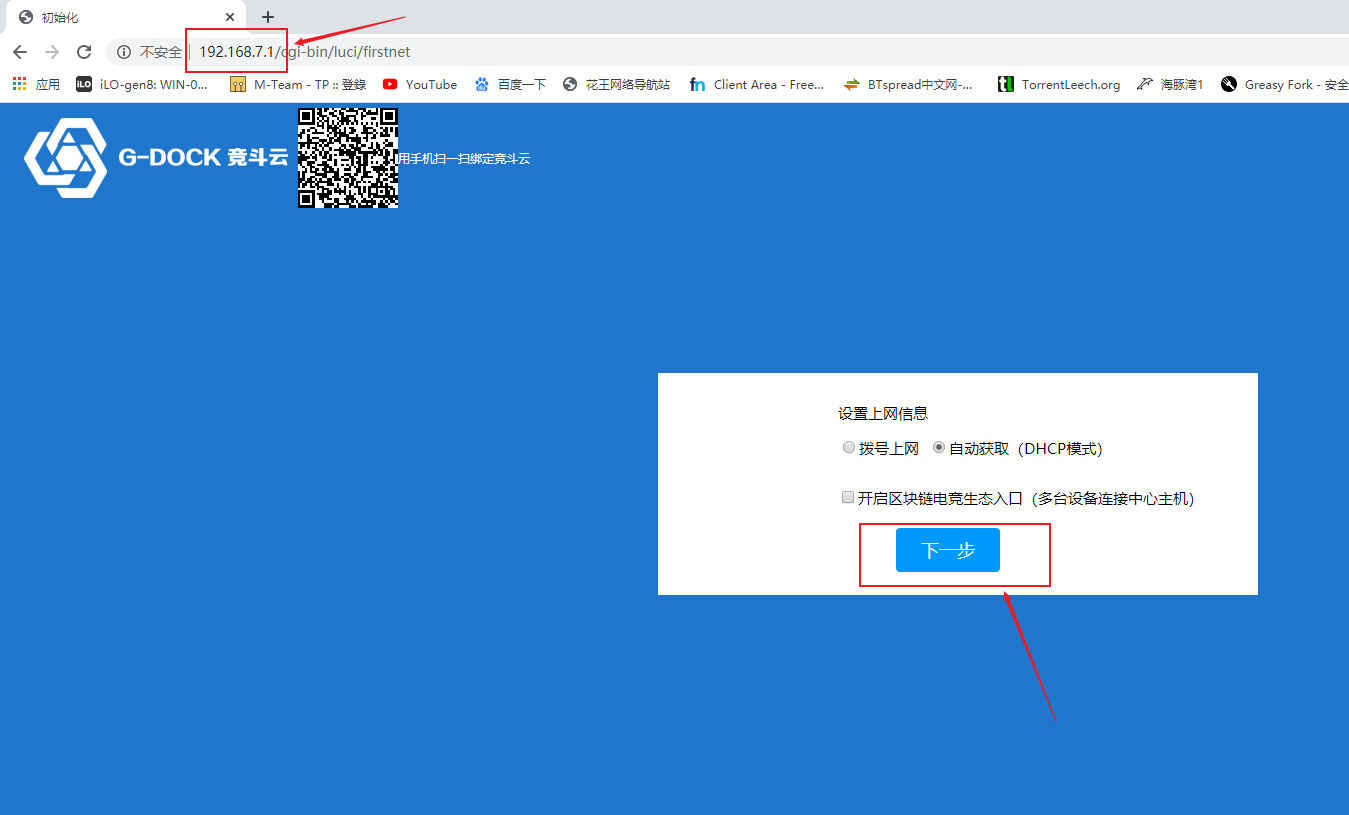
Task: Open the Client Area bookmark
Action: (x=758, y=85)
